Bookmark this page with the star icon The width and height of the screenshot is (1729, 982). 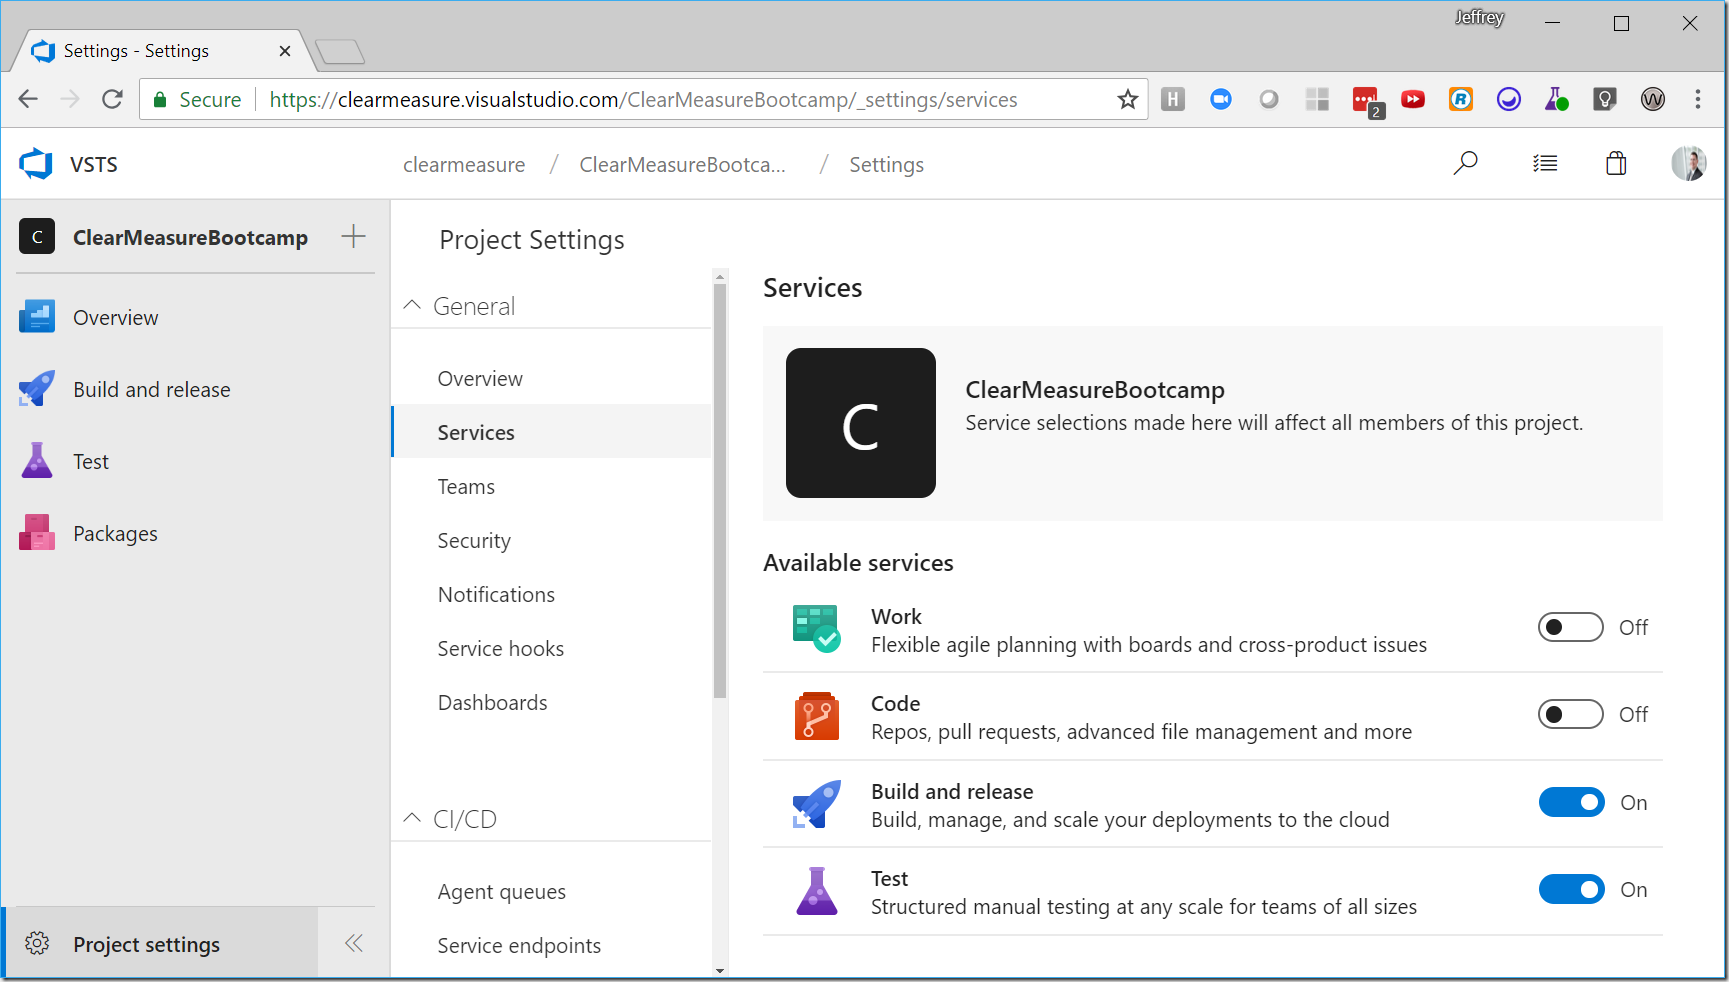(1128, 99)
